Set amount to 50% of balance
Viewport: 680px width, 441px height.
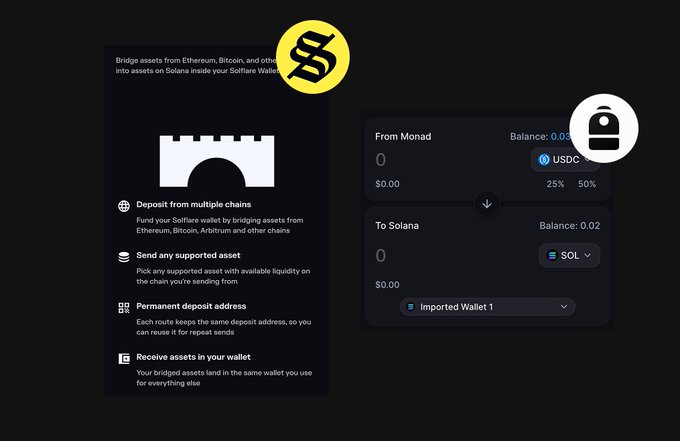[587, 184]
